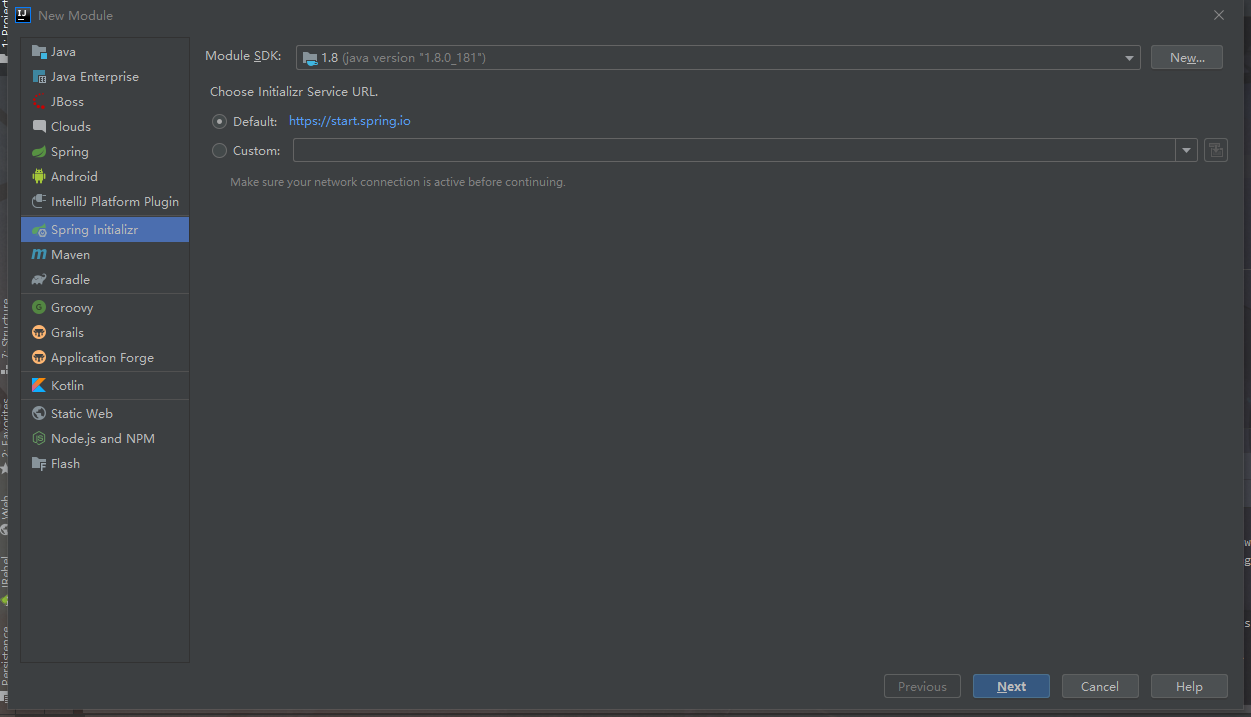This screenshot has width=1251, height=717.
Task: Select Gradle in module type list
Action: [x=105, y=279]
